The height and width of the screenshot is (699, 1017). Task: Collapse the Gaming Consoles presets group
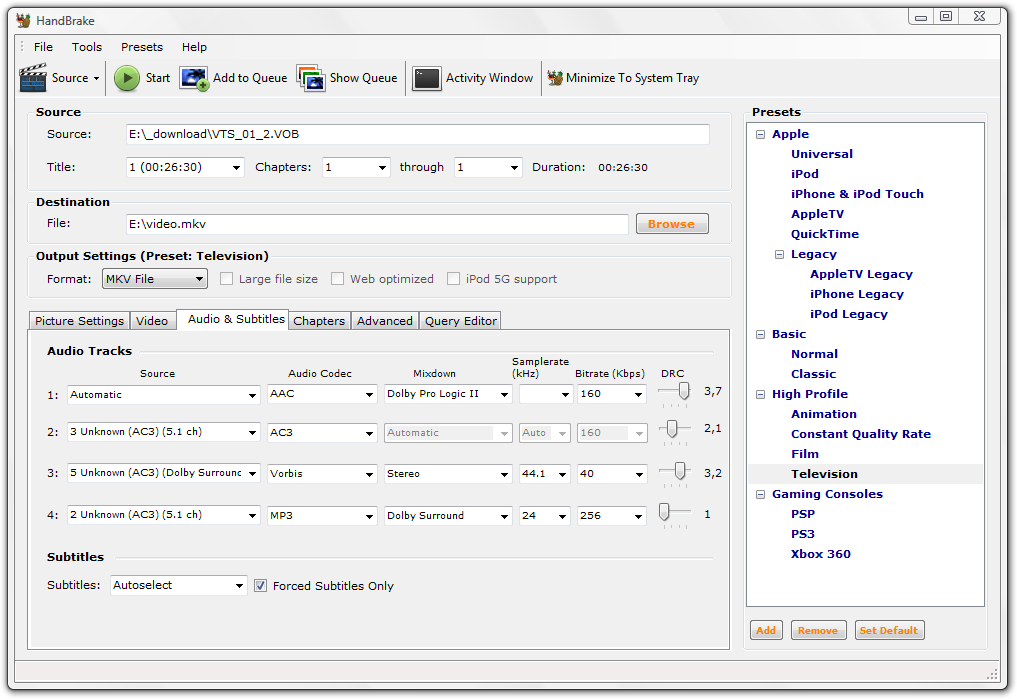[x=760, y=495]
